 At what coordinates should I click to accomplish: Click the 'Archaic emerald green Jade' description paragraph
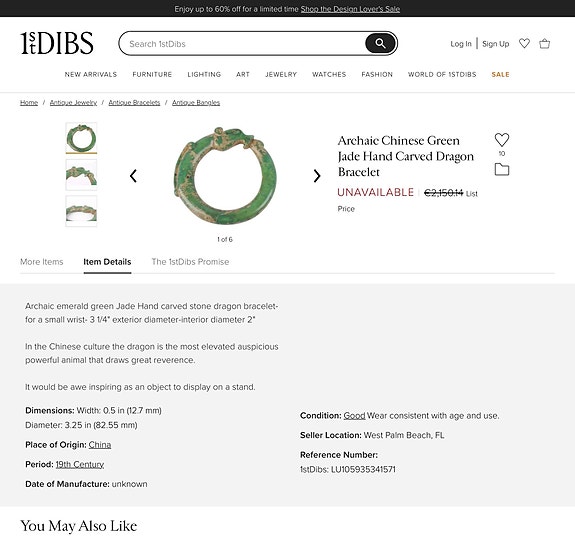click(151, 313)
